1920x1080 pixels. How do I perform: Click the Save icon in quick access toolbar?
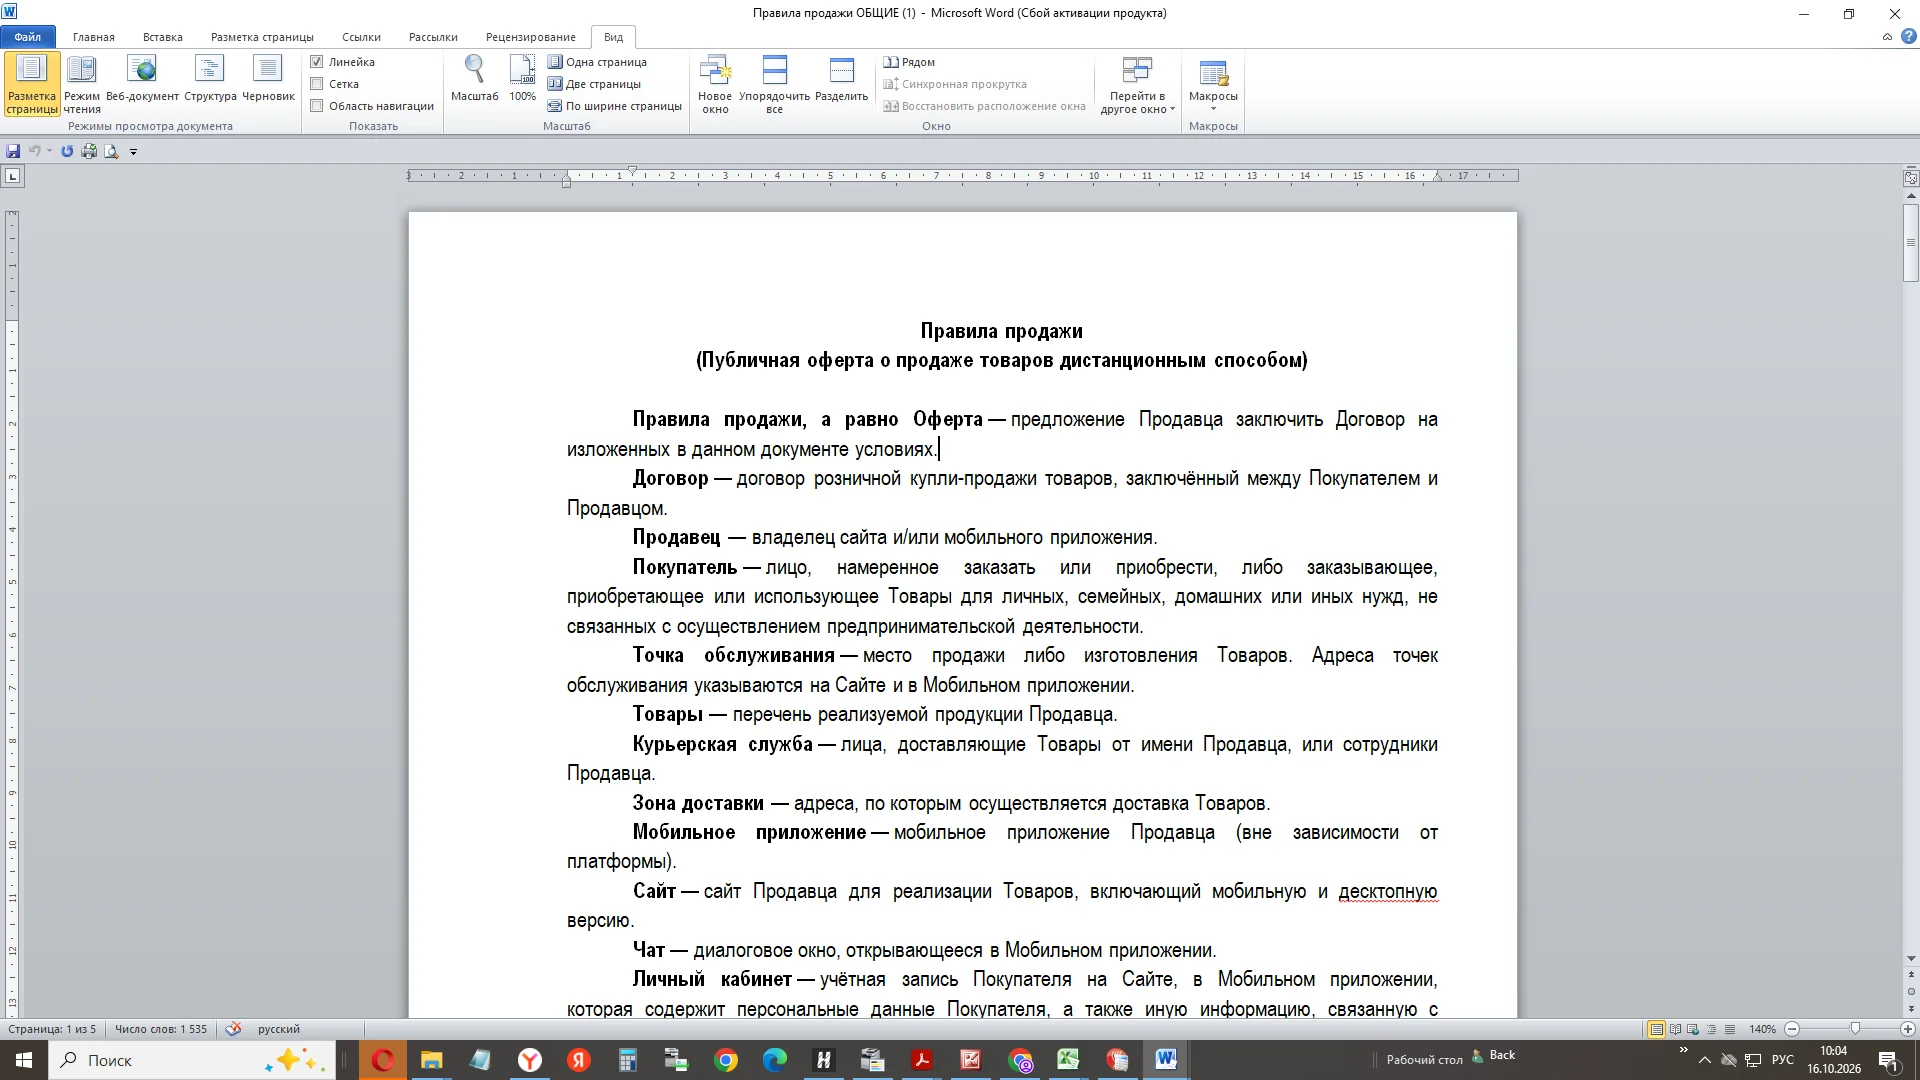click(x=13, y=151)
